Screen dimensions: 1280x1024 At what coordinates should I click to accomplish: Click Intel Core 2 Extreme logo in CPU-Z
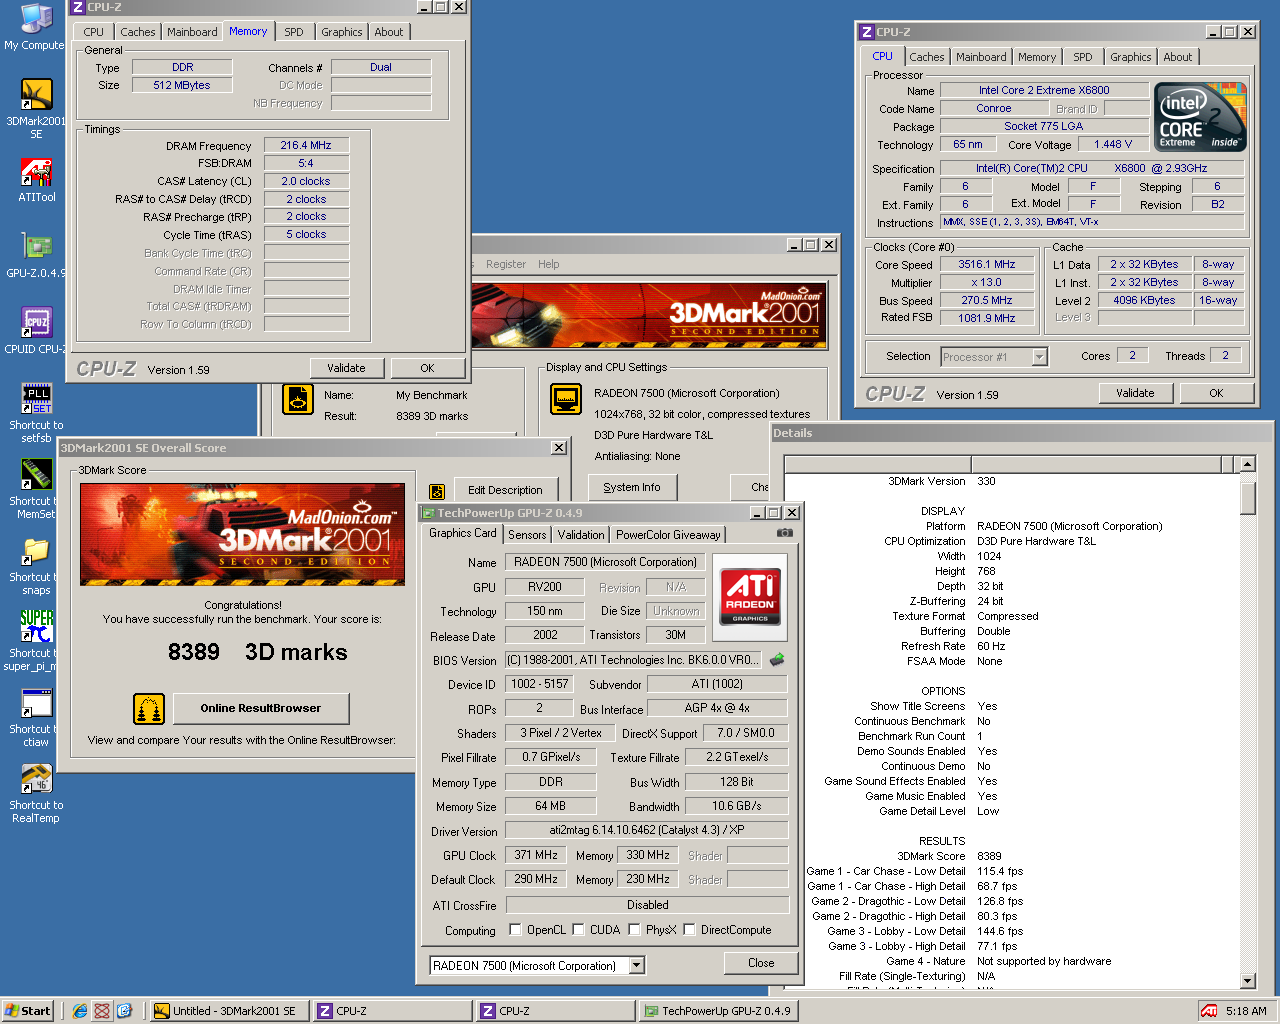tap(1201, 117)
